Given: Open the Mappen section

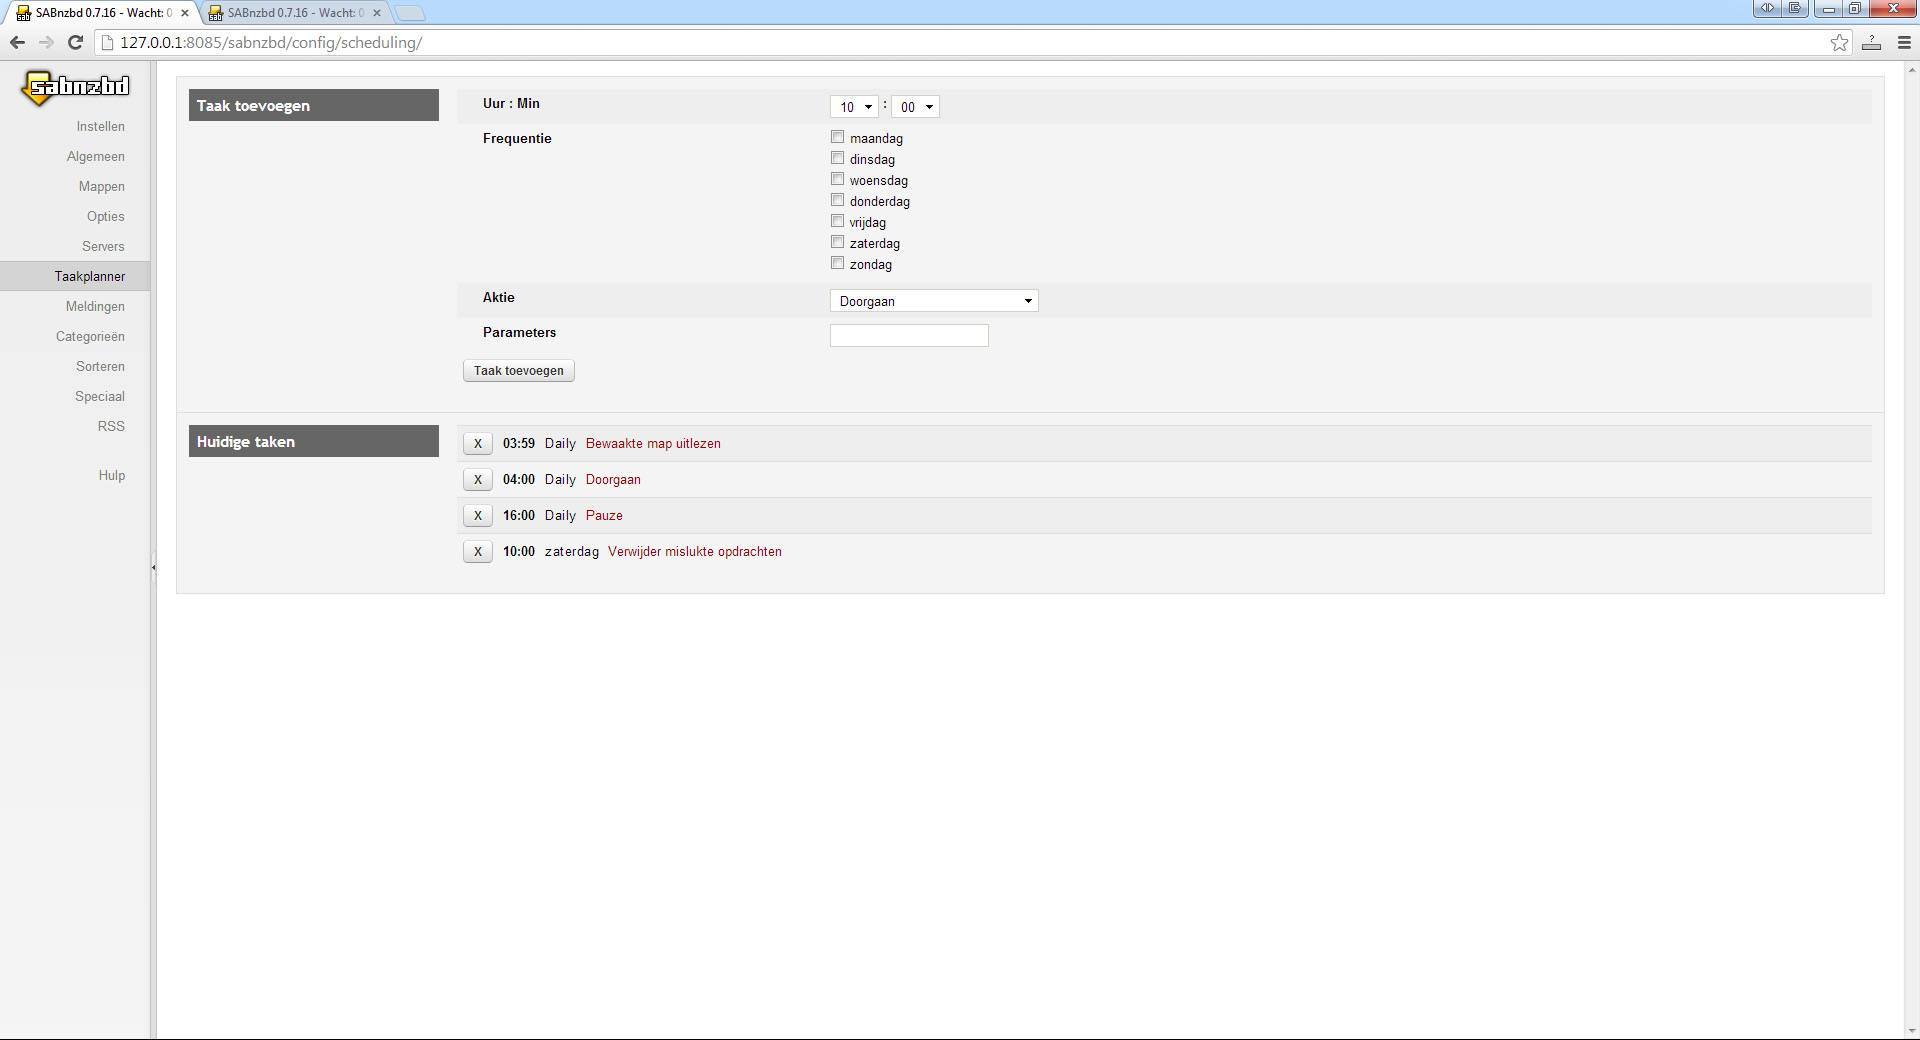Looking at the screenshot, I should click(102, 186).
